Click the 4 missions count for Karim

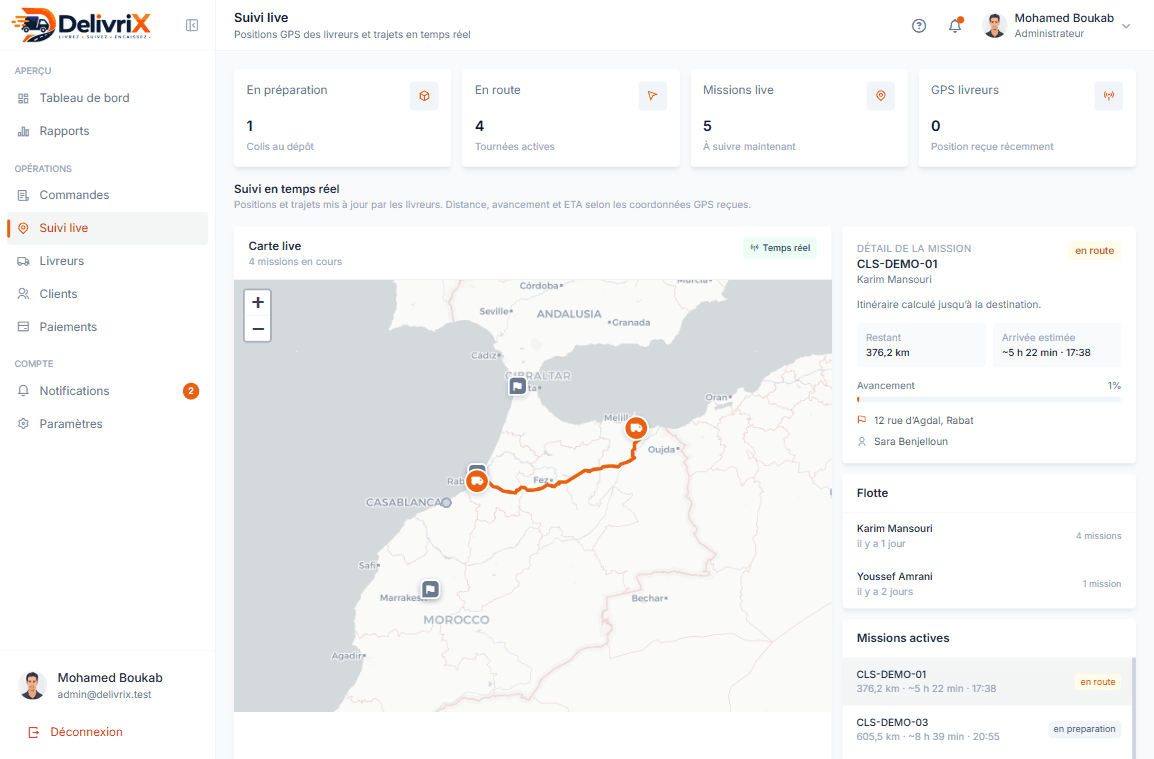(x=1098, y=536)
